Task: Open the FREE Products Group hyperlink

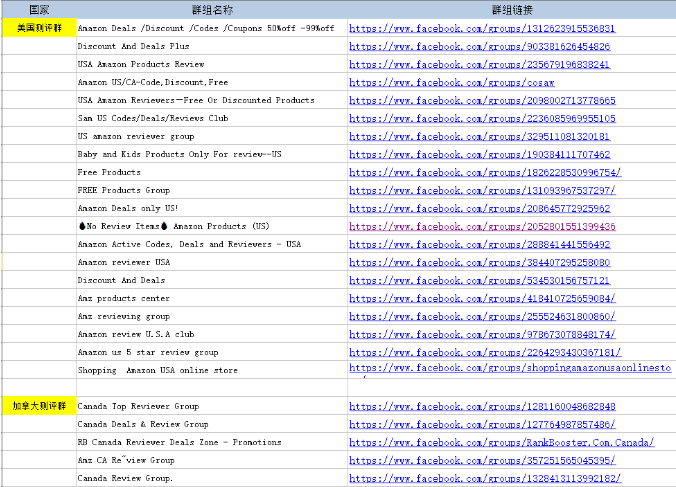Action: tap(482, 190)
